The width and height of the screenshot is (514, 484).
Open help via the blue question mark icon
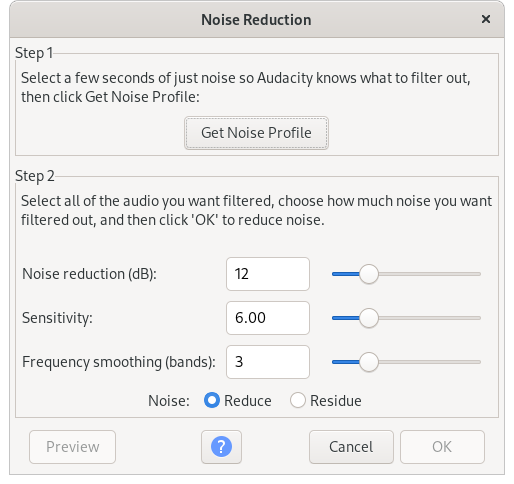[221, 447]
